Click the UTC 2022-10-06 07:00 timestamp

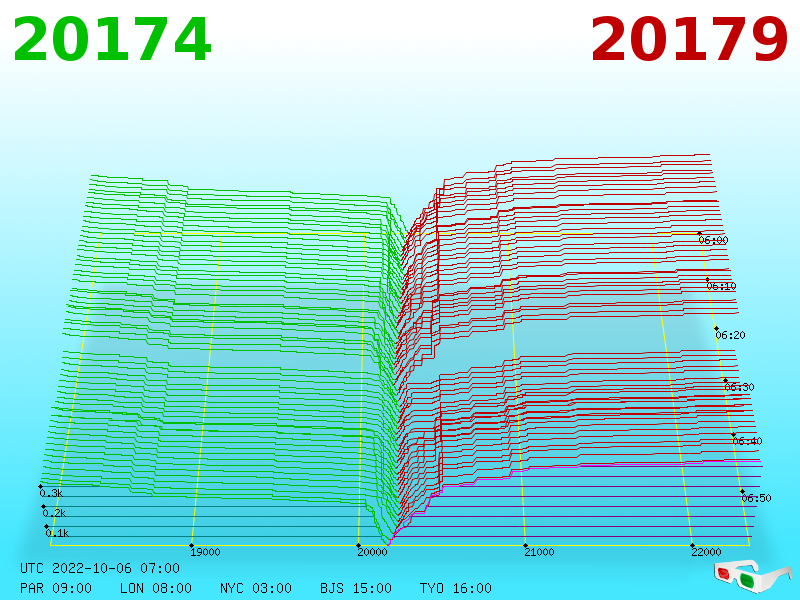(x=100, y=568)
